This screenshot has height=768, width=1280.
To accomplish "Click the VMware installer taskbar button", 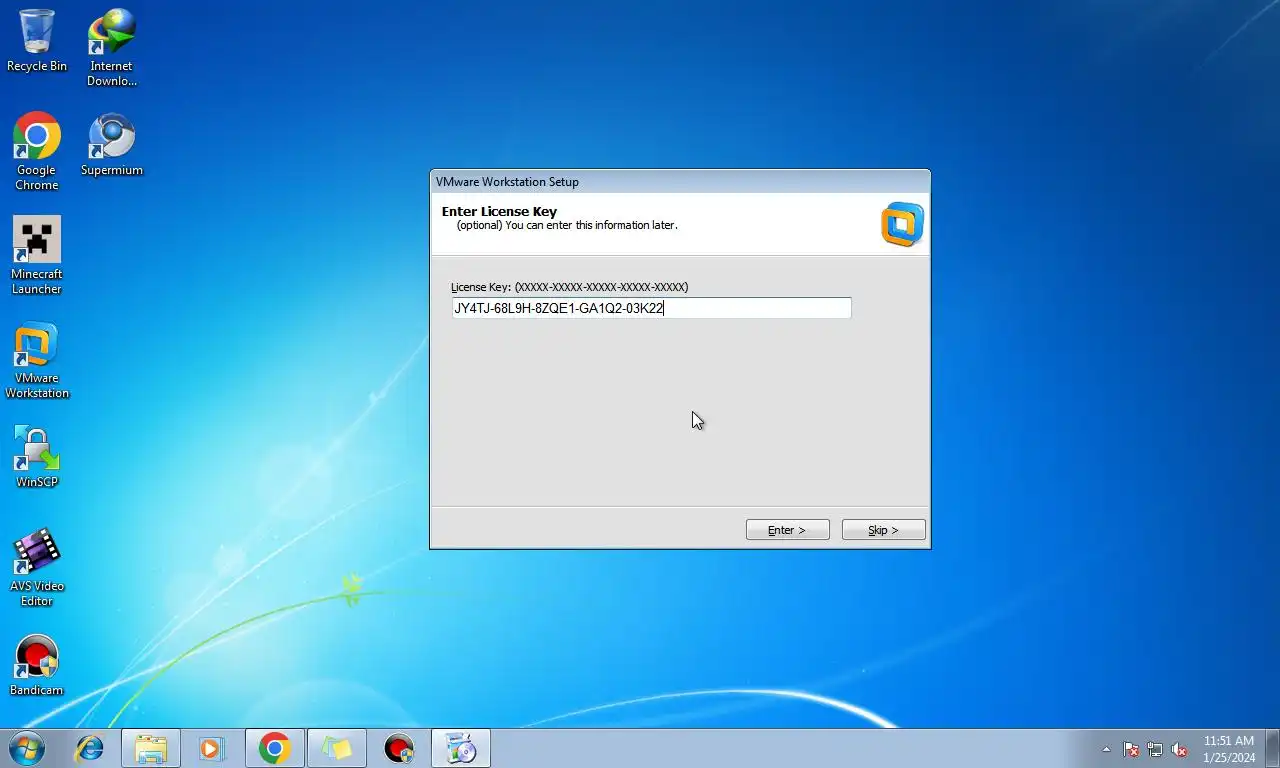I will pyautogui.click(x=461, y=748).
